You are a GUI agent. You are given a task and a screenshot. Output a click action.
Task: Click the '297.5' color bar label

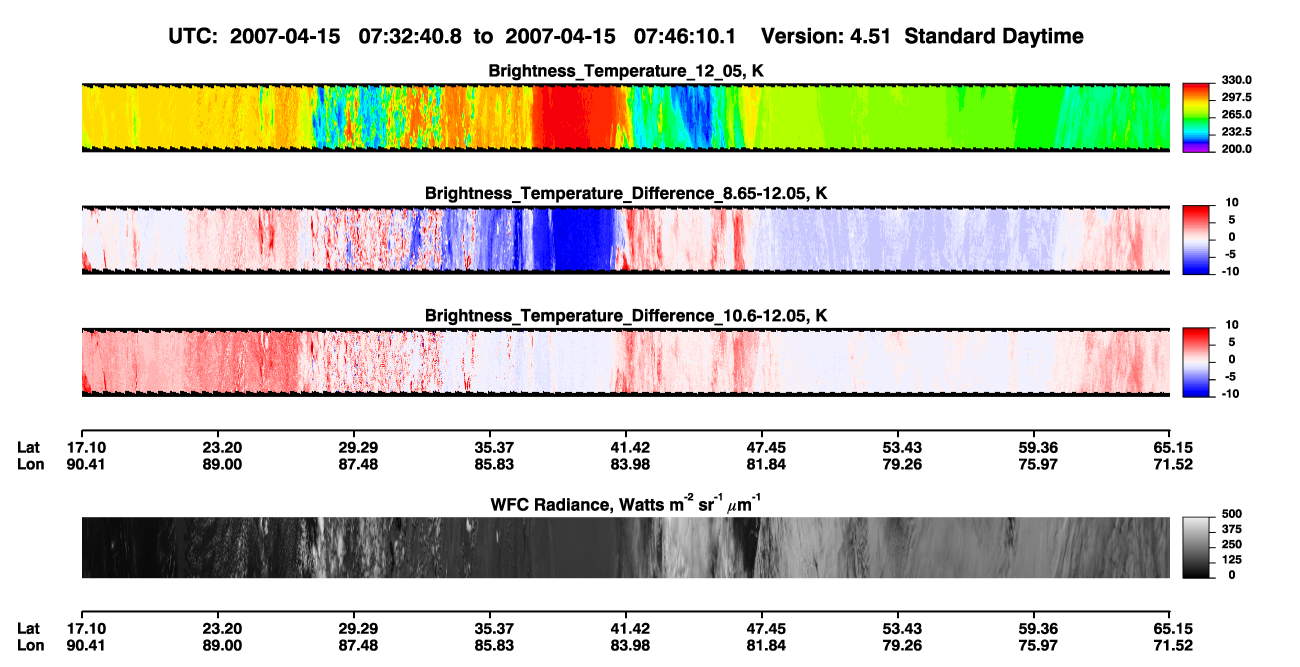(1237, 97)
